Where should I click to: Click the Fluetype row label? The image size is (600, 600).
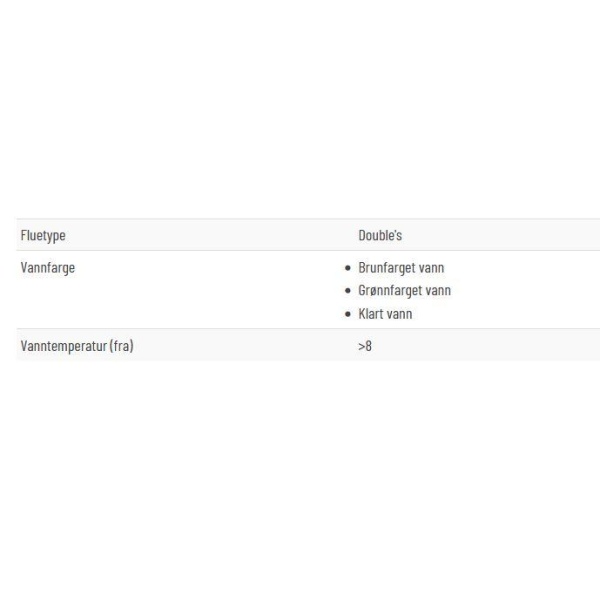pyautogui.click(x=43, y=236)
